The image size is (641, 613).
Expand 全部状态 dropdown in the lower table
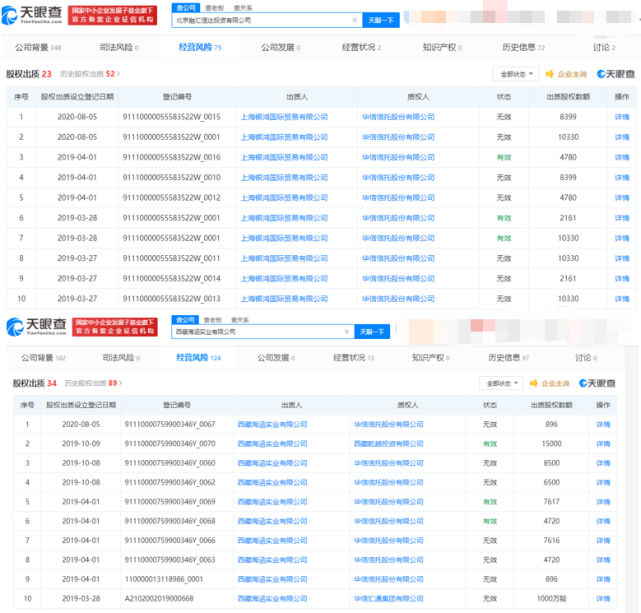point(501,383)
